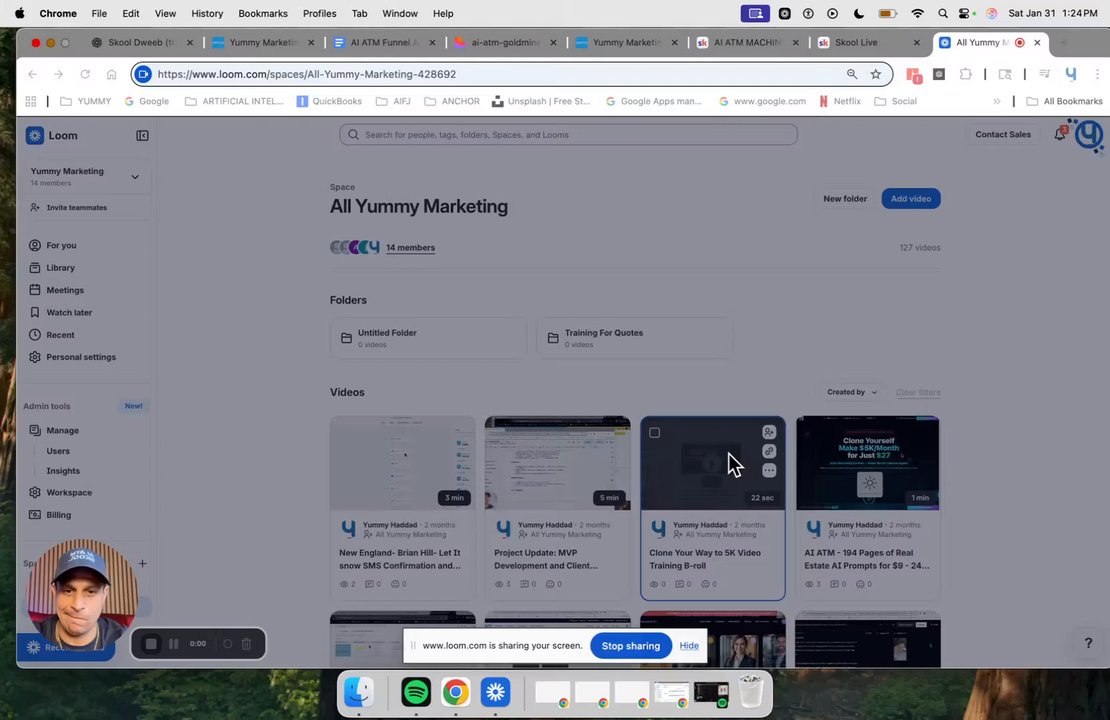
Task: Click the address bar zoom magnifier icon
Action: (852, 74)
